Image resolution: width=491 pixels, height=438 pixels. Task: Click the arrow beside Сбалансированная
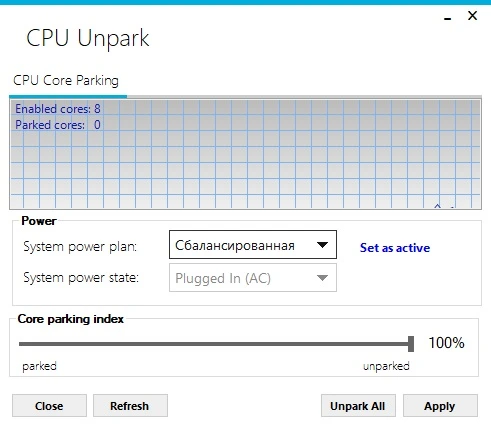point(322,245)
